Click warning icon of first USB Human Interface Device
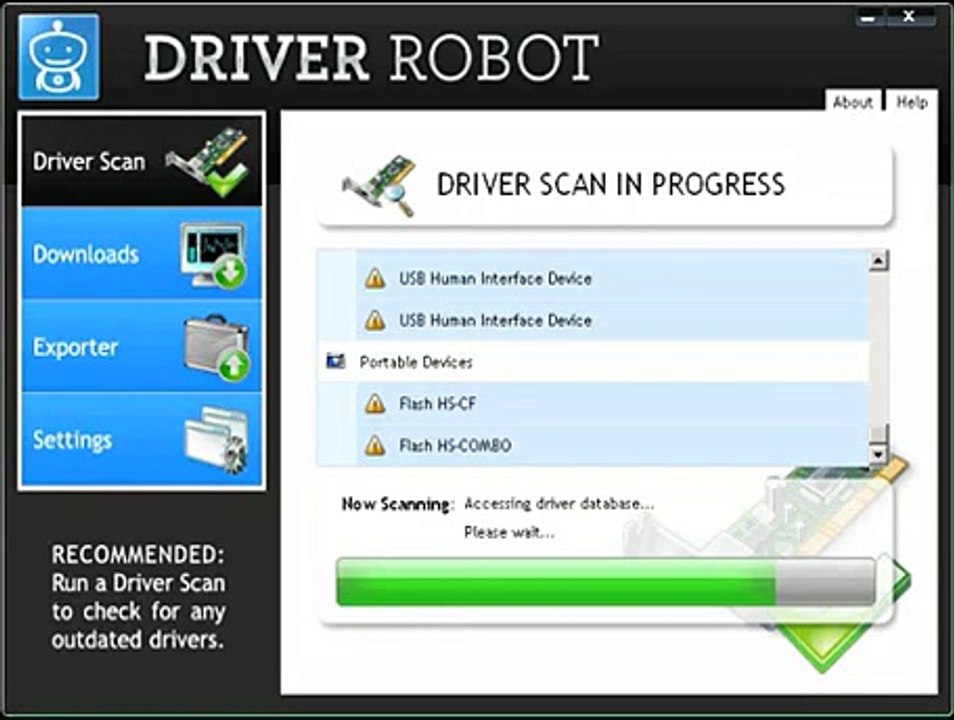 click(x=375, y=279)
